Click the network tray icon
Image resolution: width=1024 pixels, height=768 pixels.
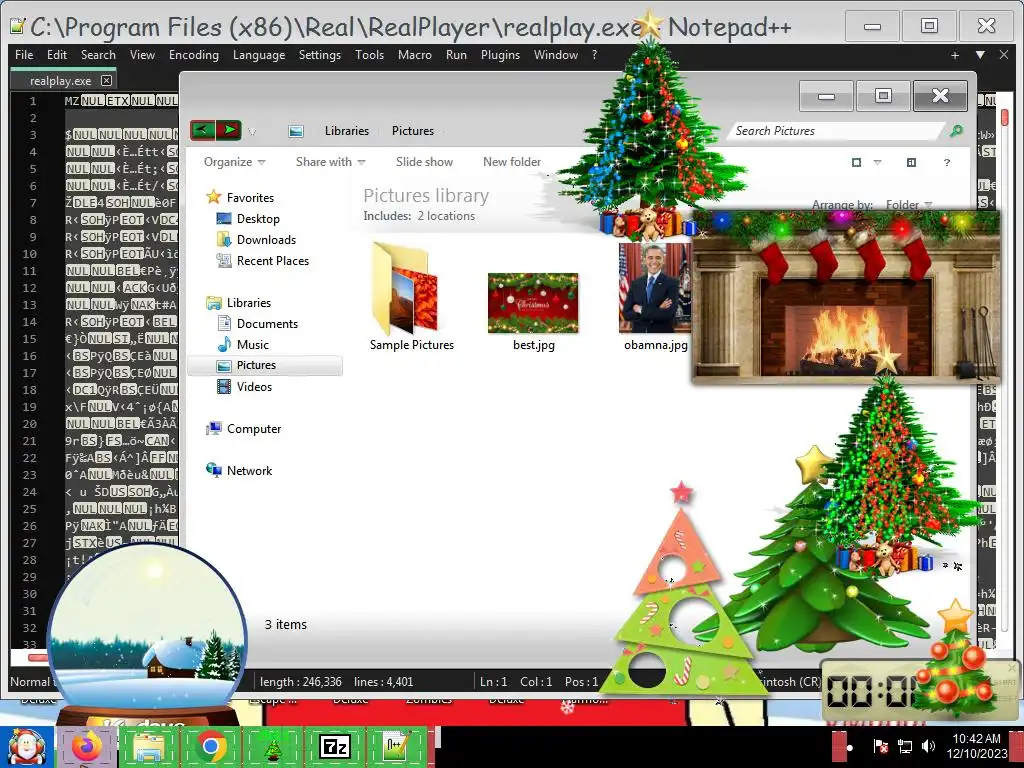[x=904, y=746]
